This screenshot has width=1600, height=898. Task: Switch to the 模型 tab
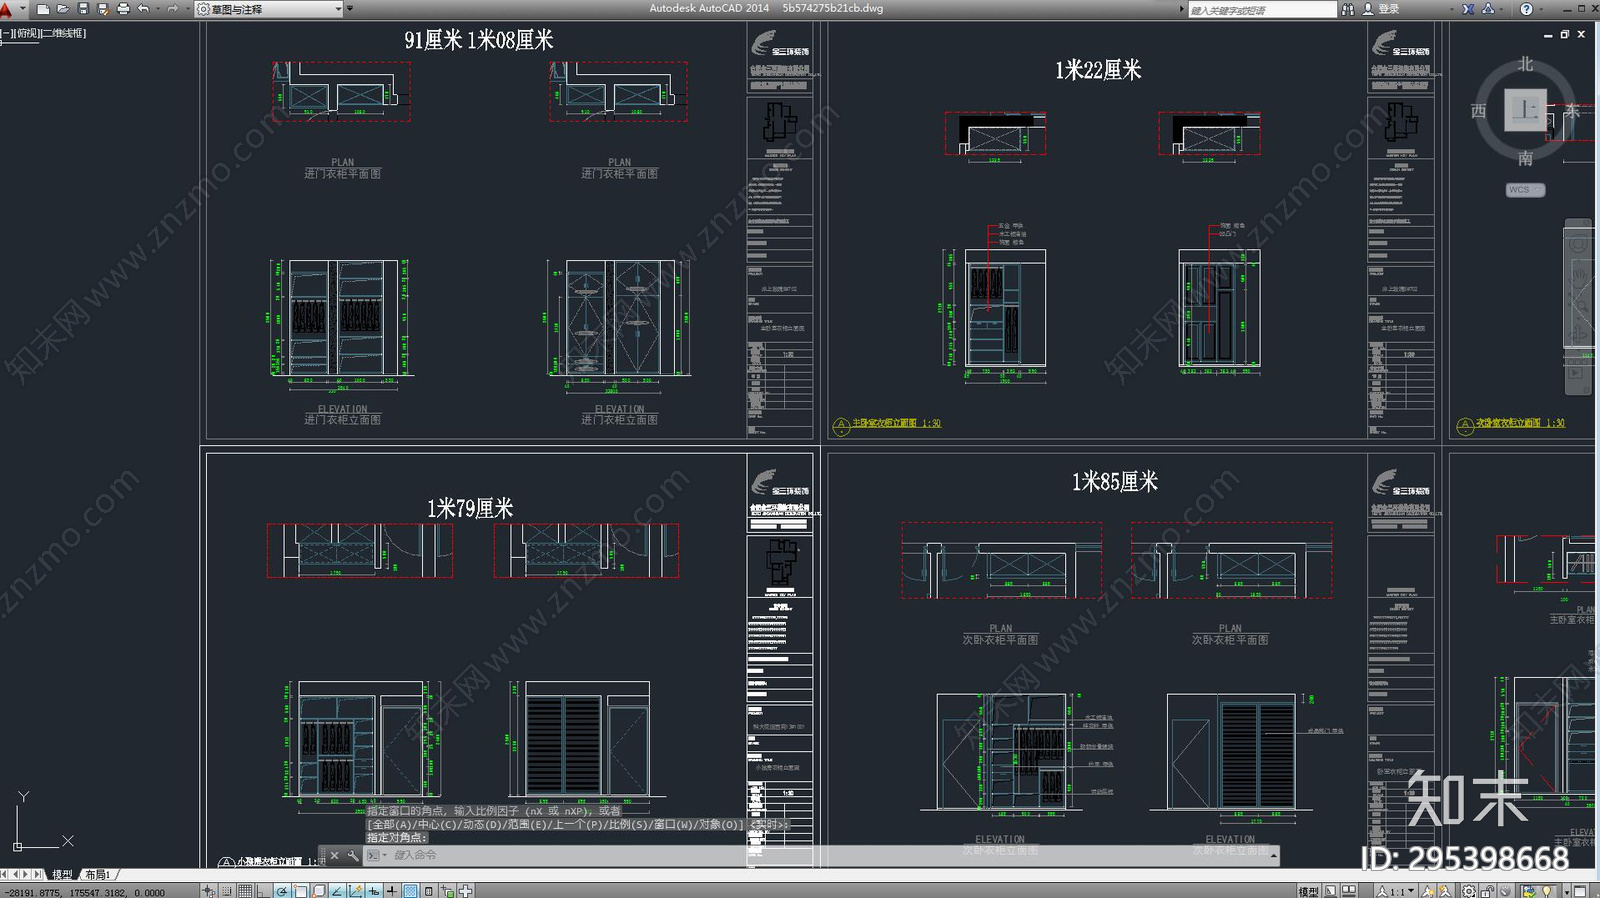point(62,875)
